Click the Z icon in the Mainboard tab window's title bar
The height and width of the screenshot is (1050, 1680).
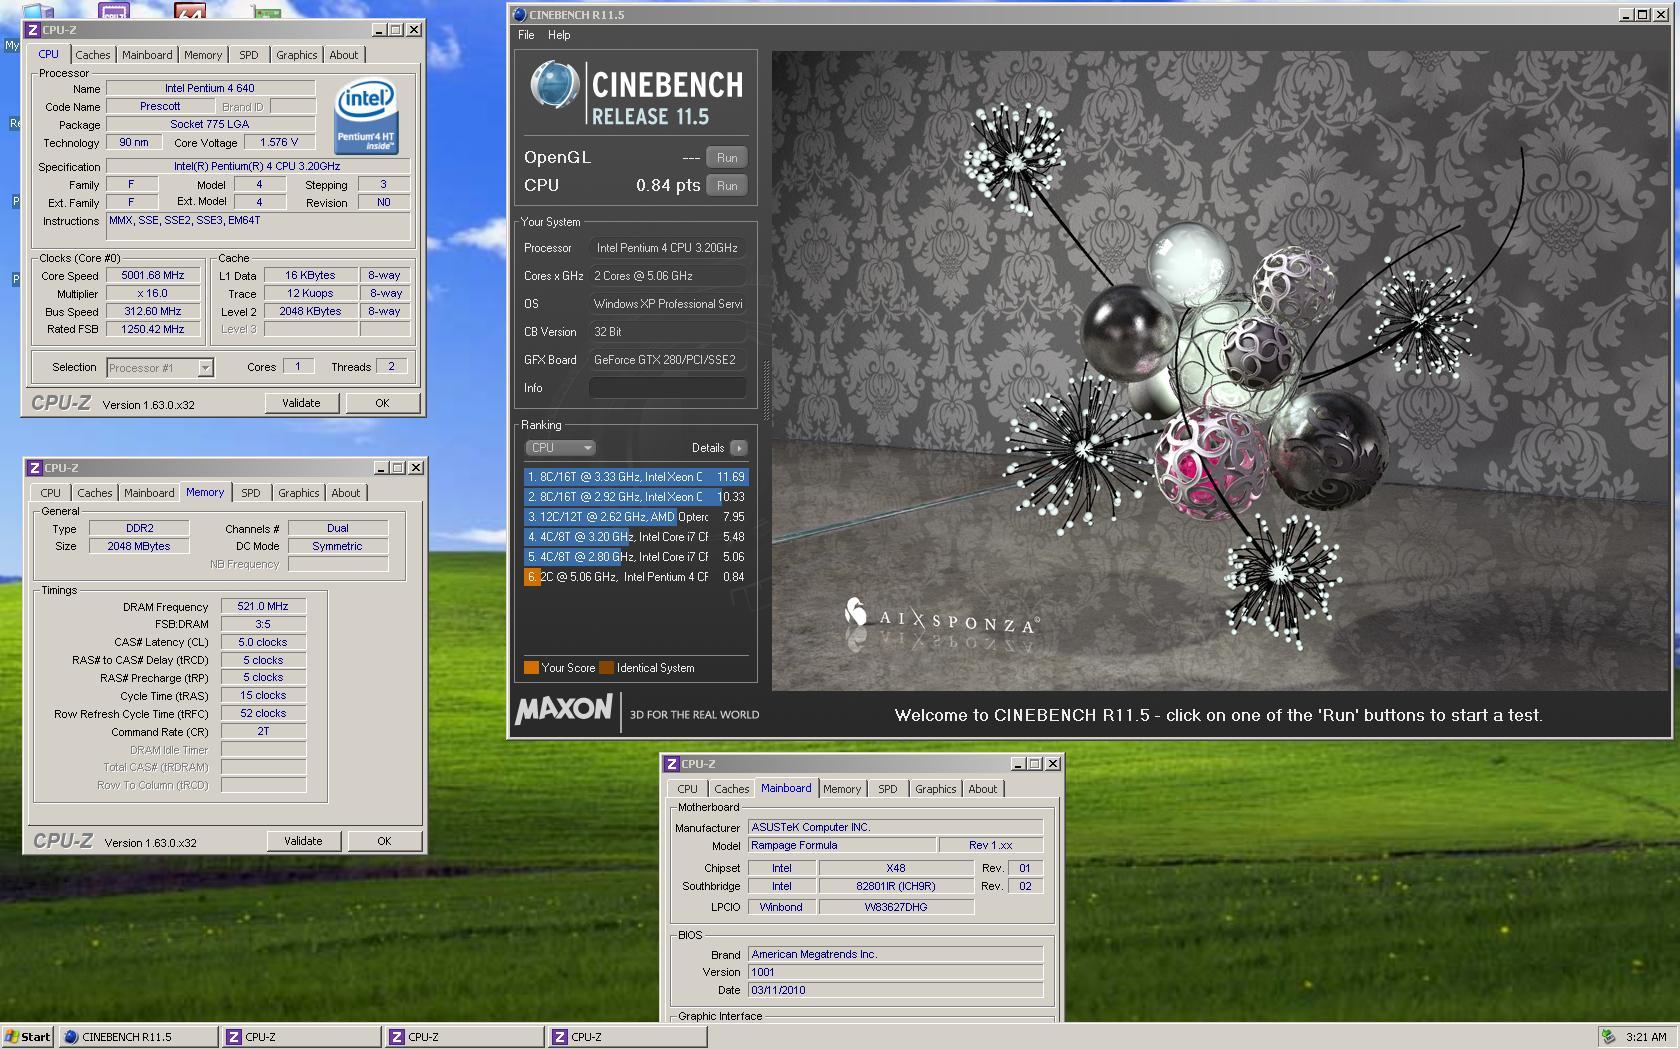coord(672,764)
